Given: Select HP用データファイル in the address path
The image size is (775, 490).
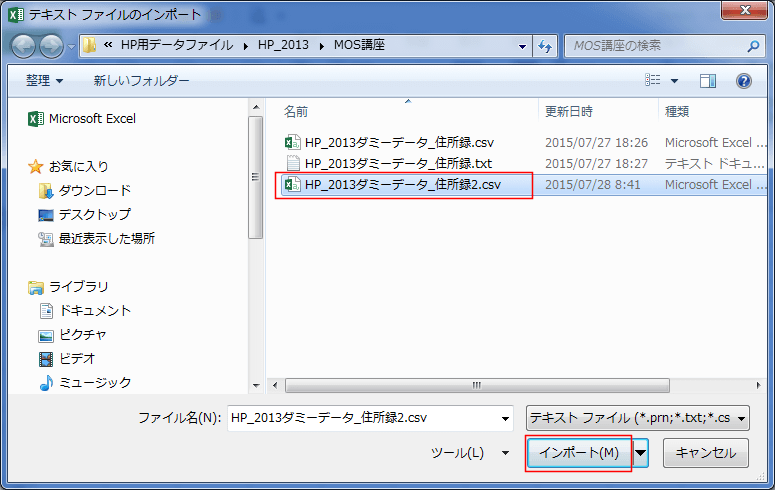Looking at the screenshot, I should [x=176, y=45].
